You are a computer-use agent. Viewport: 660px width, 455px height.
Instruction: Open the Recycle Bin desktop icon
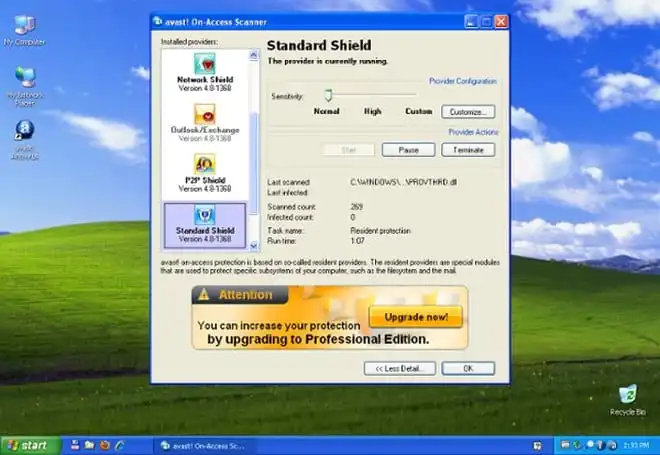[628, 394]
